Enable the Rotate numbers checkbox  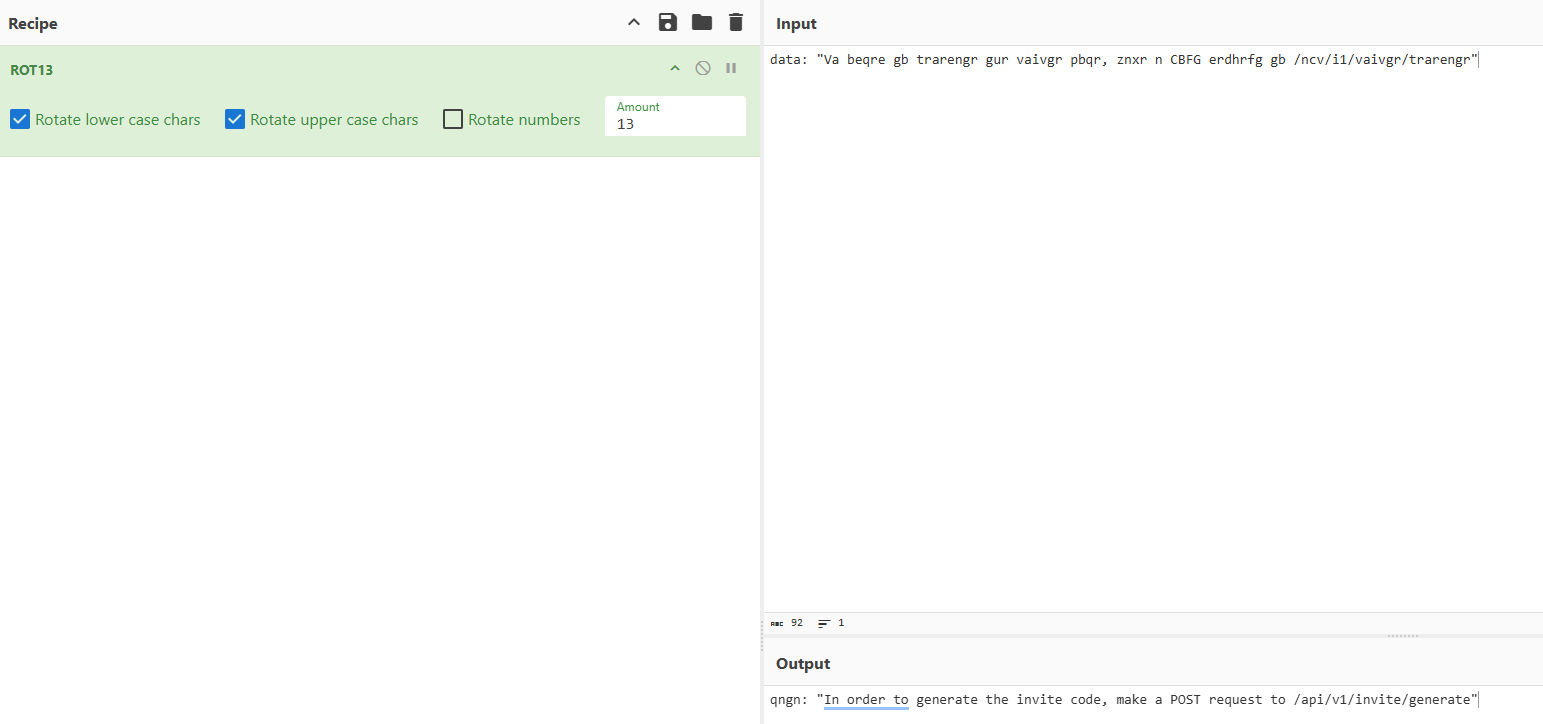(453, 120)
